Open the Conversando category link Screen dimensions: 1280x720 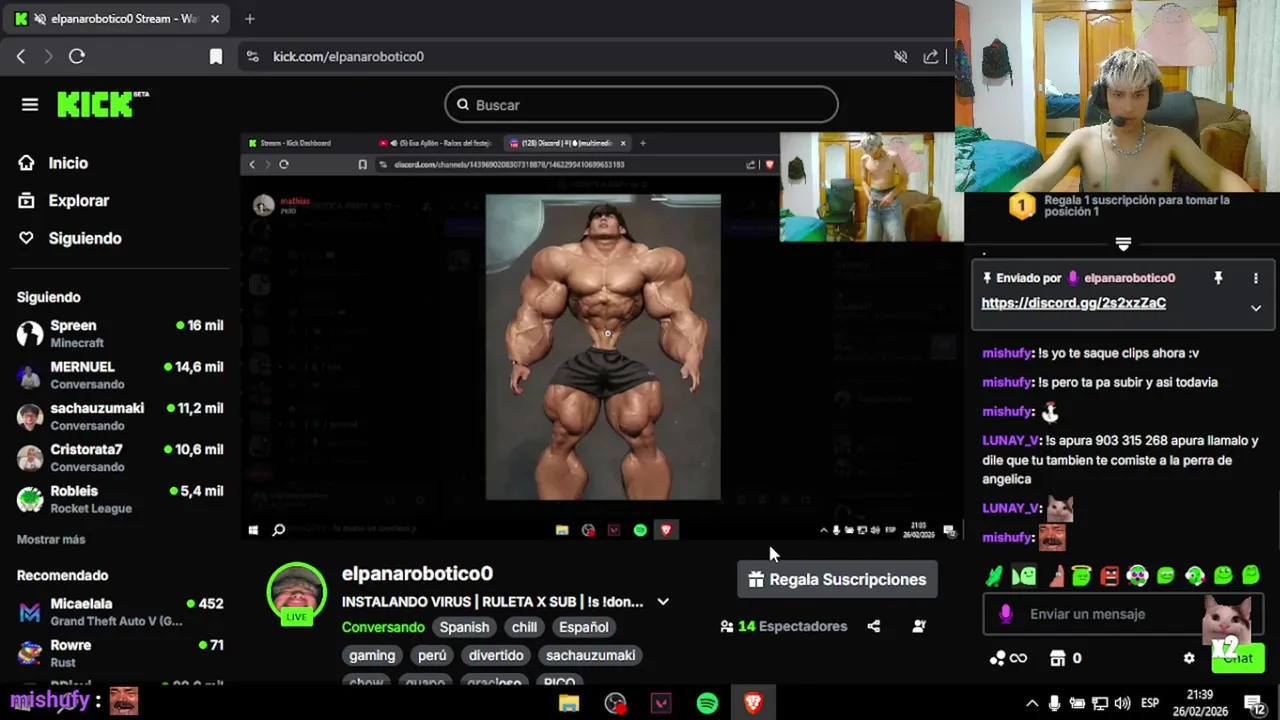pyautogui.click(x=383, y=627)
